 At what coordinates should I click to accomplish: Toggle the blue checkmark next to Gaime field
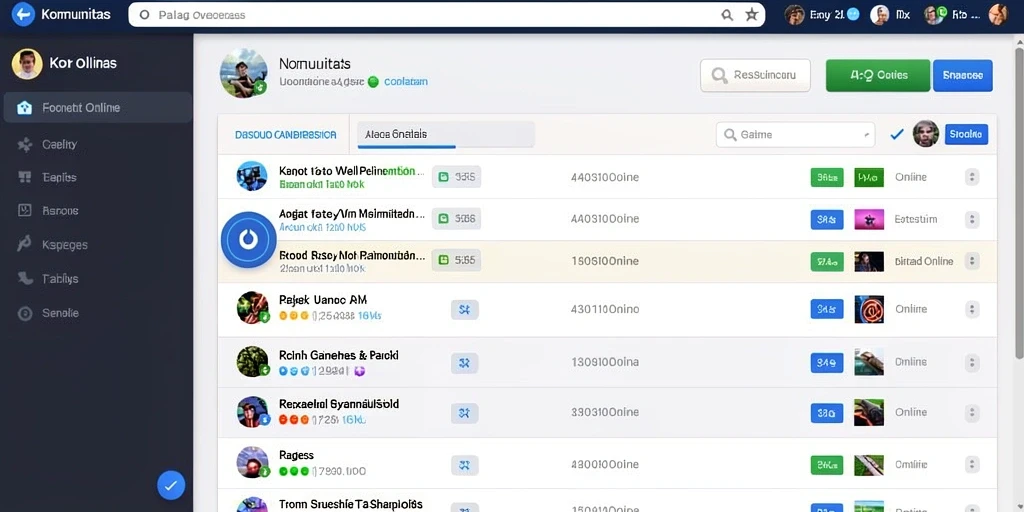897,135
